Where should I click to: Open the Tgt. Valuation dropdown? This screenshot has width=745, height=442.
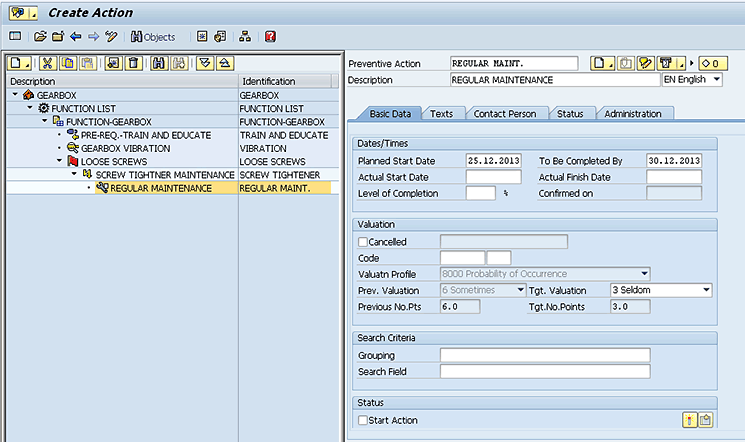(x=706, y=290)
